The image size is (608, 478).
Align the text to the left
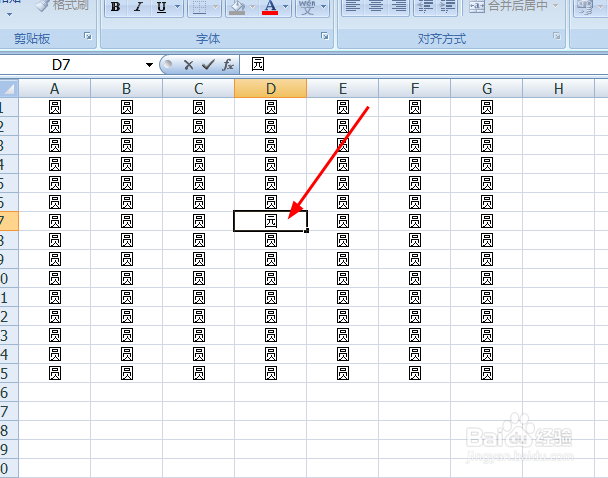[x=352, y=7]
